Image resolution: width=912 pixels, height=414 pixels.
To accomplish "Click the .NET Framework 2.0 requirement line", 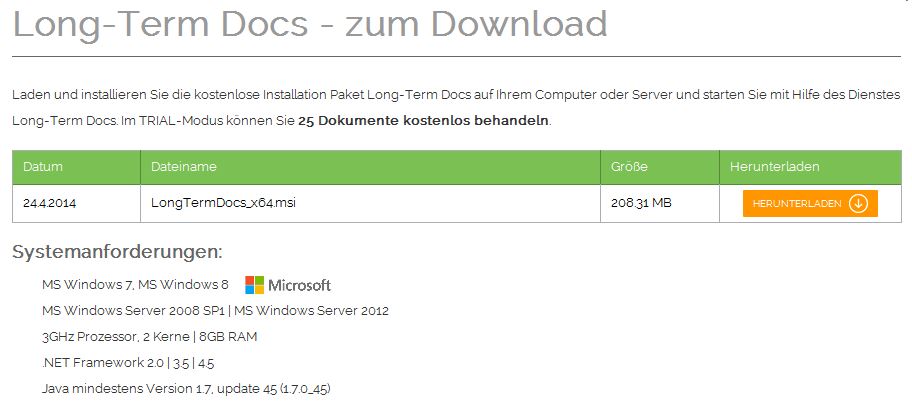I will [x=128, y=363].
